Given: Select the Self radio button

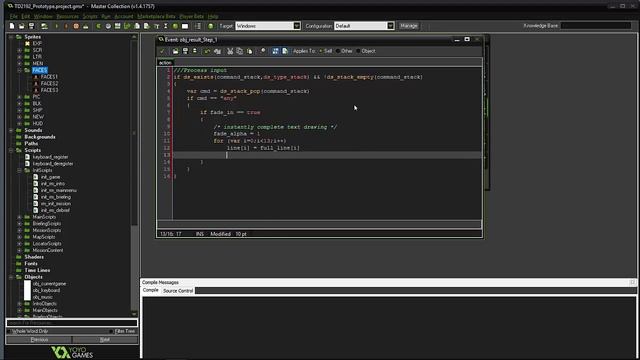Looking at the screenshot, I should [320, 51].
